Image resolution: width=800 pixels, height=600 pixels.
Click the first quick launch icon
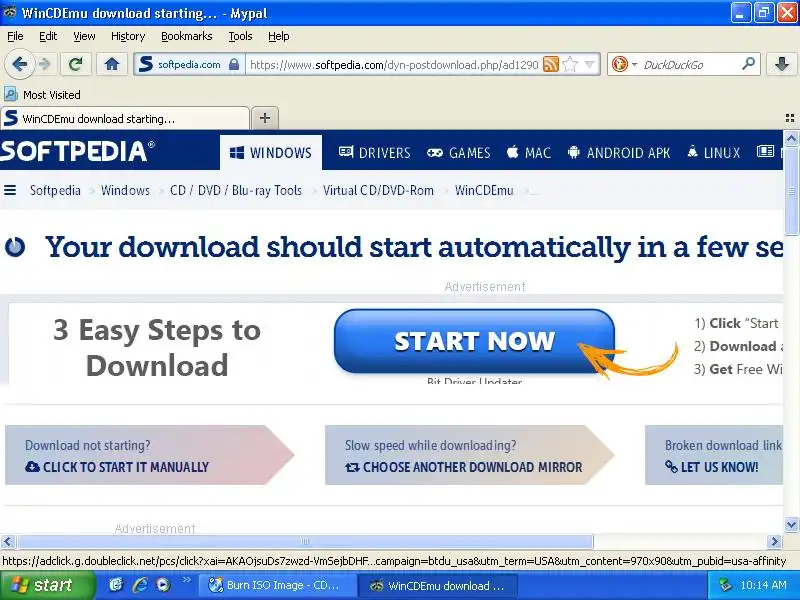point(116,585)
